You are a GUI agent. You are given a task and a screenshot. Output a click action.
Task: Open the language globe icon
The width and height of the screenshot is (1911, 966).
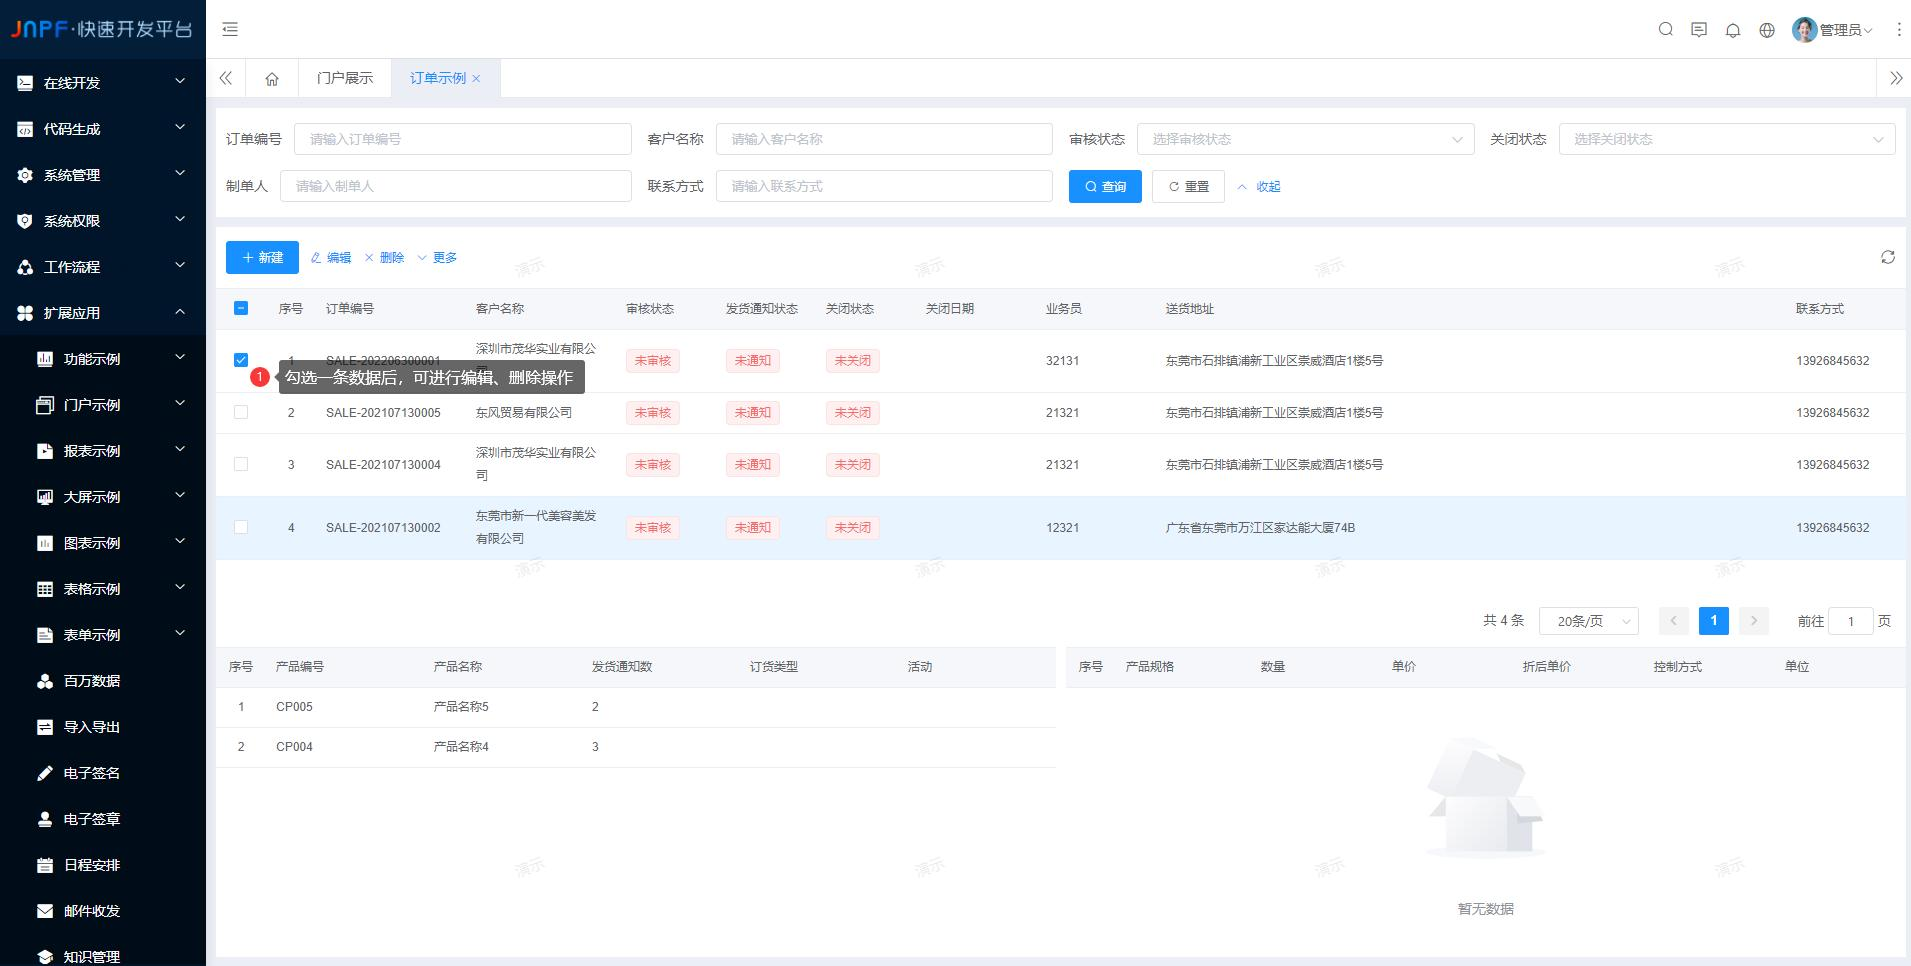pos(1767,29)
